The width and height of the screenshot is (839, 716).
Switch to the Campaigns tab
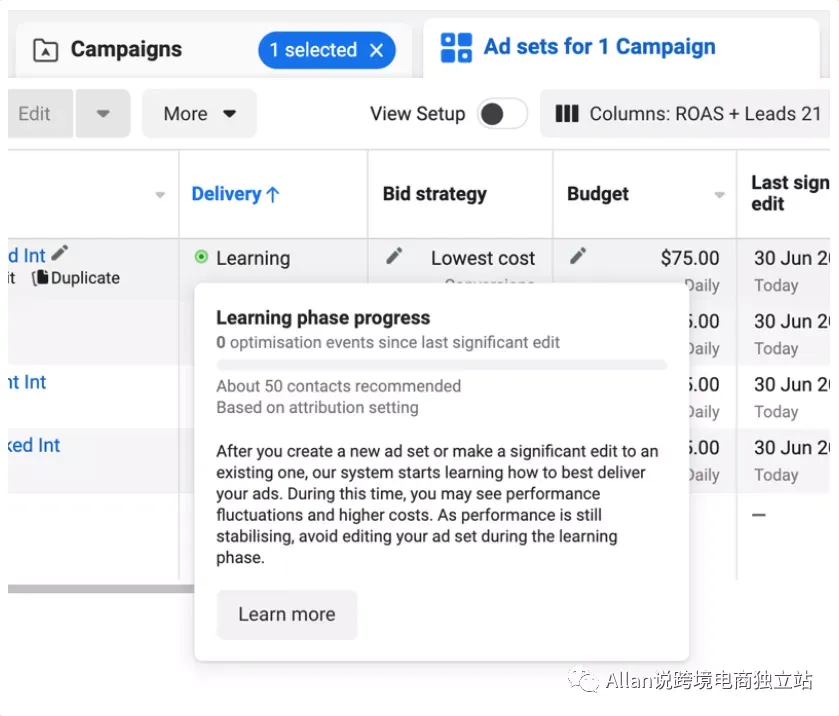click(x=125, y=50)
